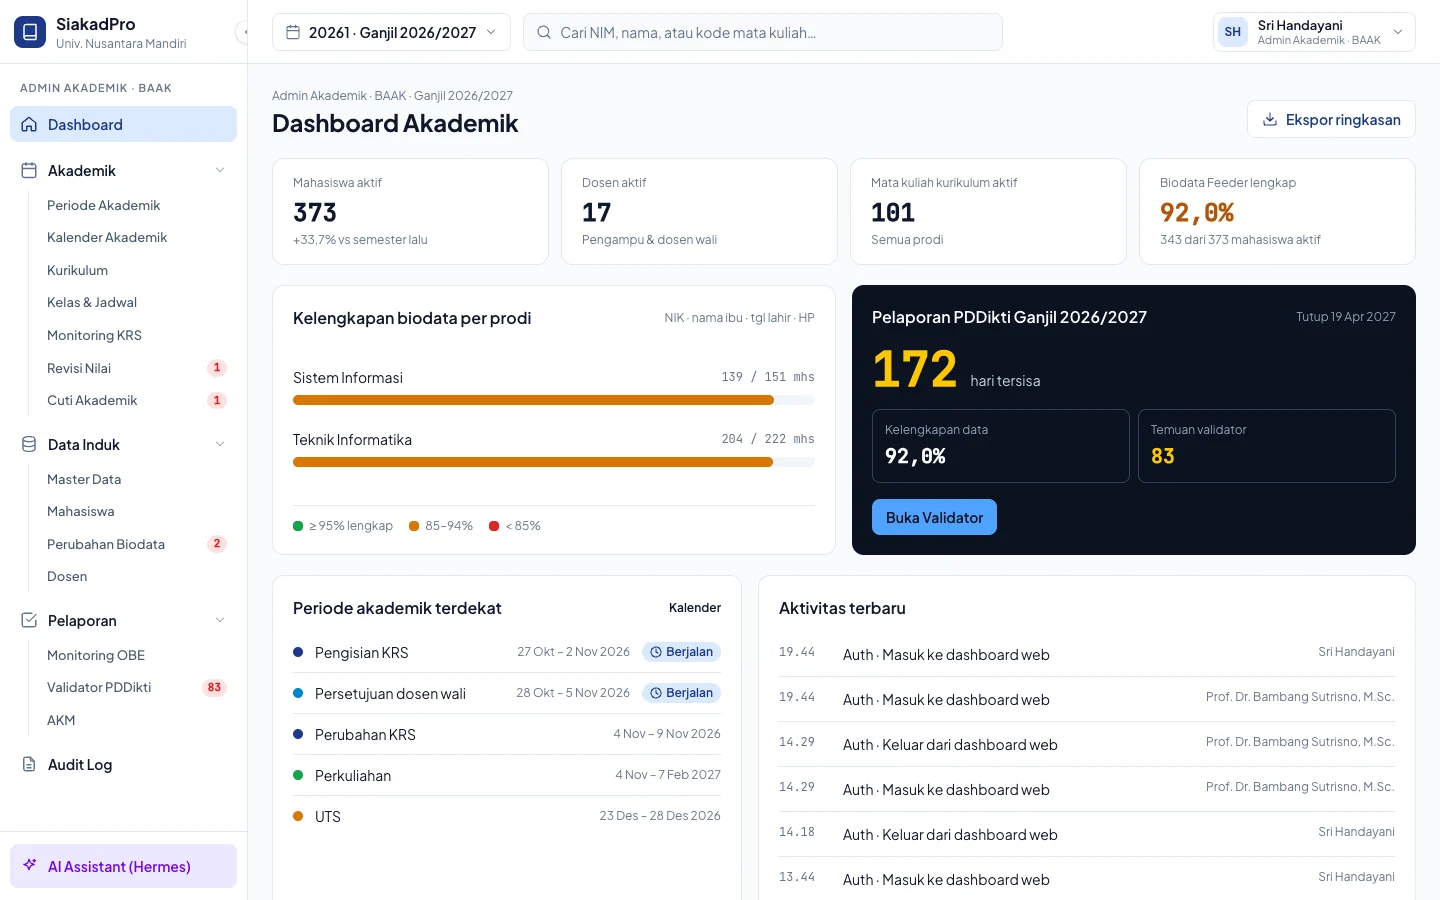1440x900 pixels.
Task: Collapse the Akademik section chevron
Action: pos(220,171)
